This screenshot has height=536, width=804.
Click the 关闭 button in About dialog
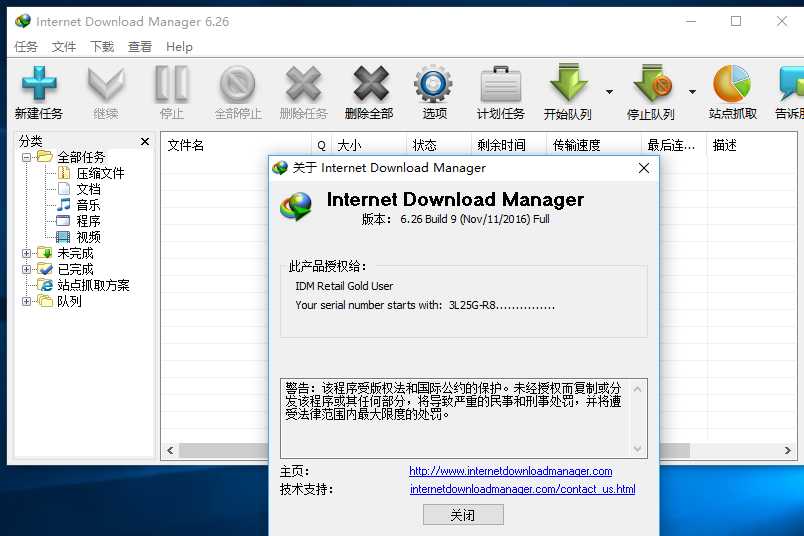click(x=463, y=514)
